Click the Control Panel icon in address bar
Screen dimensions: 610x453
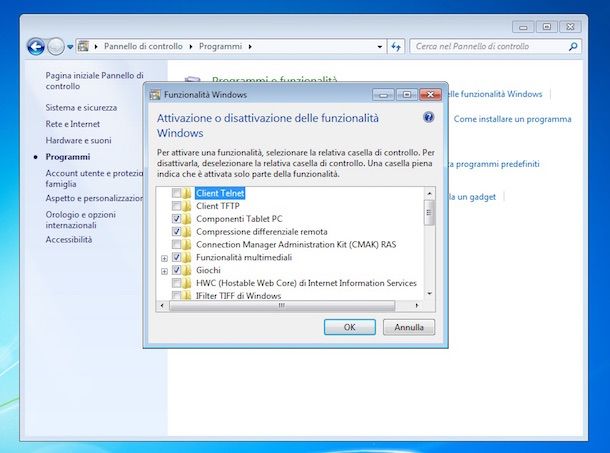(83, 46)
